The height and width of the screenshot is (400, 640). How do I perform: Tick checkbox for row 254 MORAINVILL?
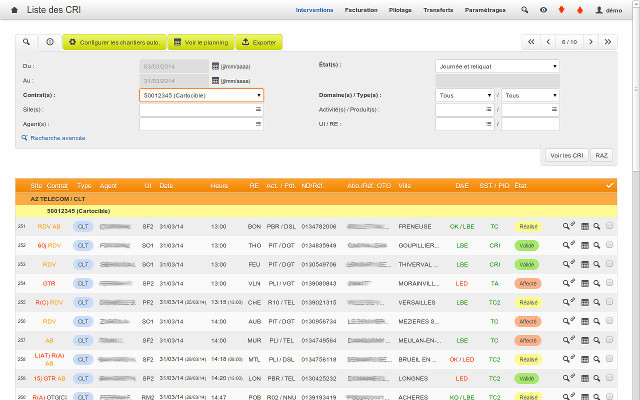pos(609,282)
